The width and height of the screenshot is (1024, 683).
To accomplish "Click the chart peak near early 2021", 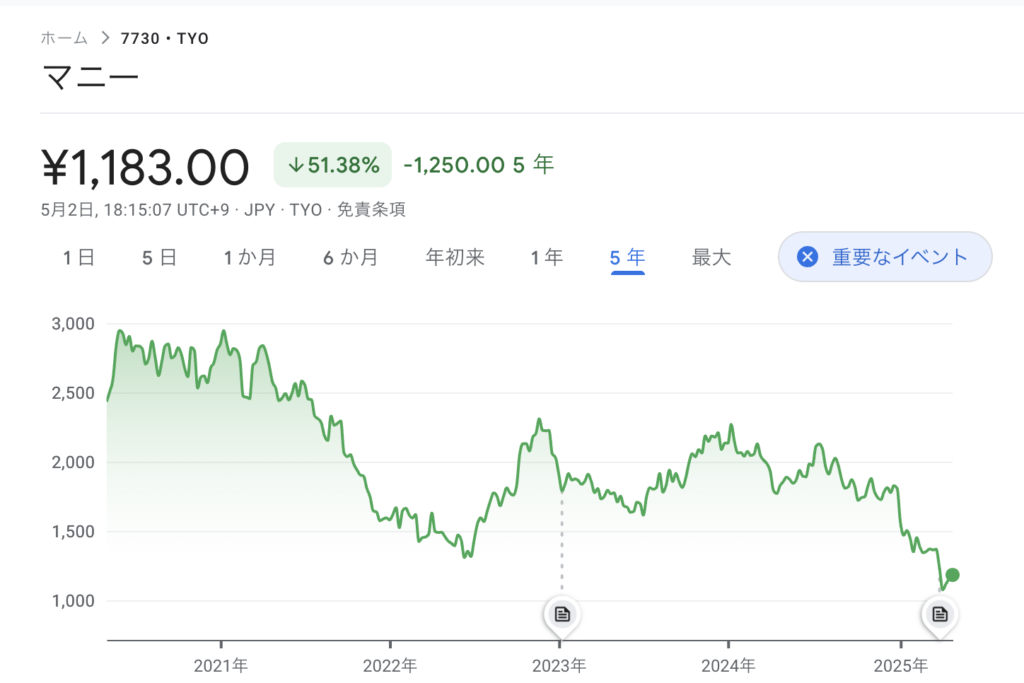I will tap(224, 332).
